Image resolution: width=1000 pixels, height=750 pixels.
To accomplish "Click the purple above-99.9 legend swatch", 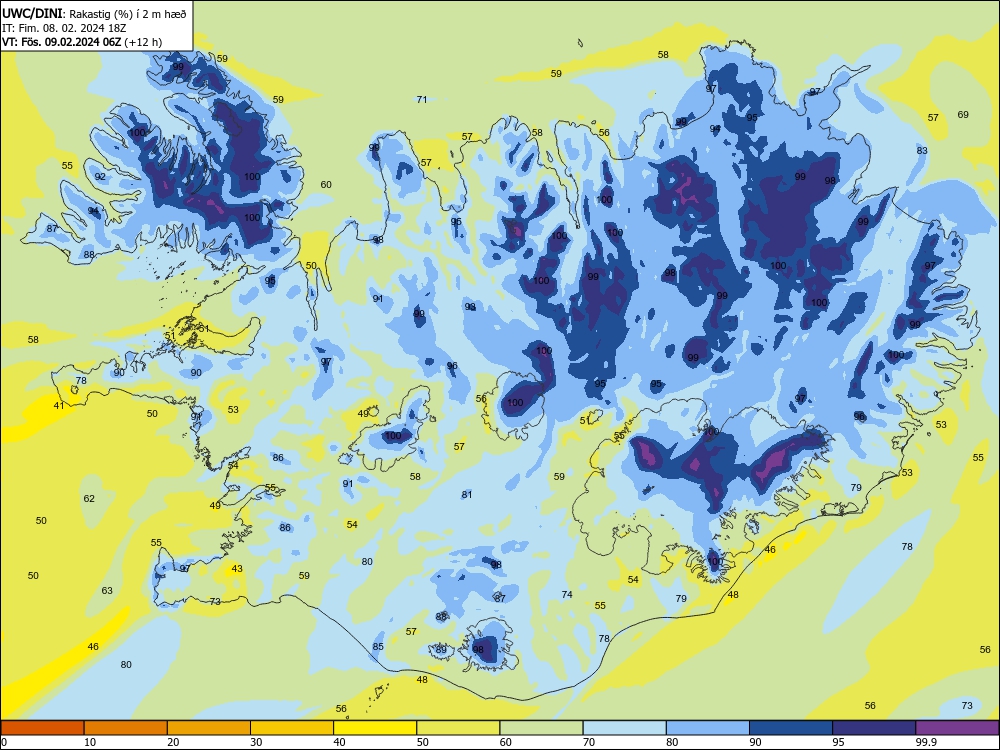I will pyautogui.click(x=957, y=728).
